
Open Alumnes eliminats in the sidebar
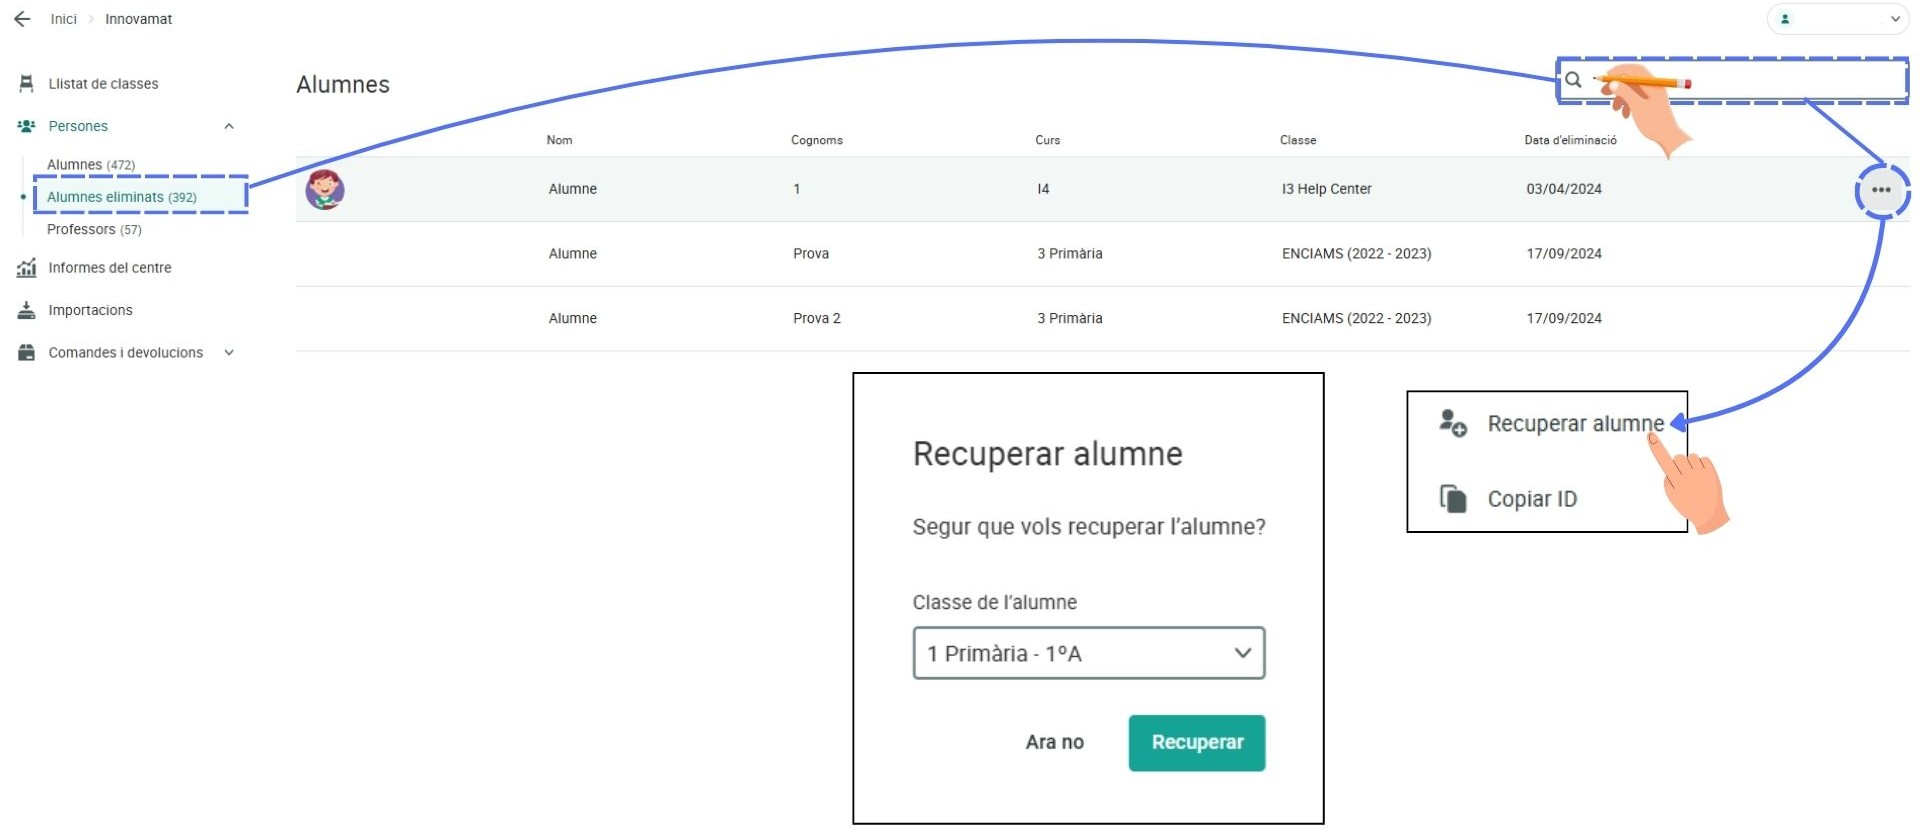[122, 197]
